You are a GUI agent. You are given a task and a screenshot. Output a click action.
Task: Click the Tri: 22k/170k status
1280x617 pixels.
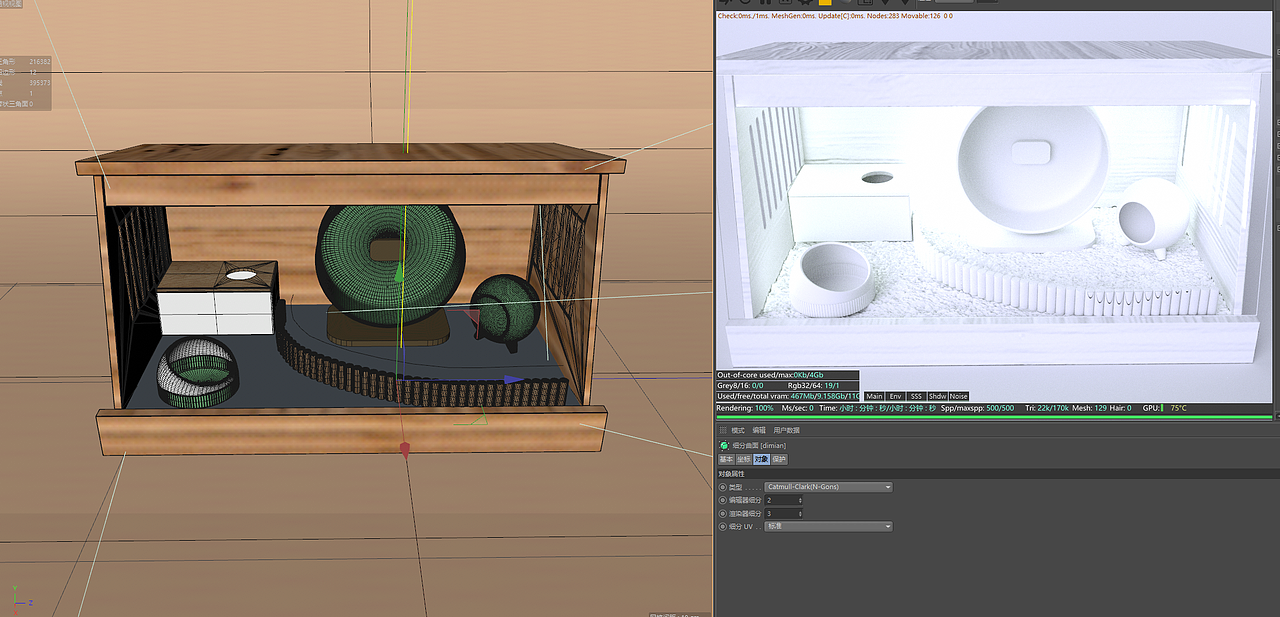pos(1047,408)
